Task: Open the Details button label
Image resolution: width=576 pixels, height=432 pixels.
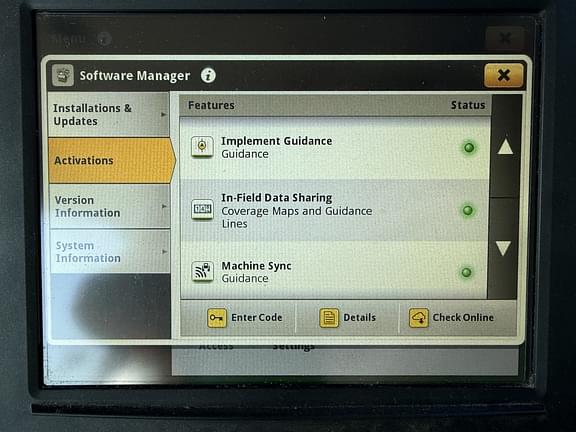Action: (x=359, y=317)
